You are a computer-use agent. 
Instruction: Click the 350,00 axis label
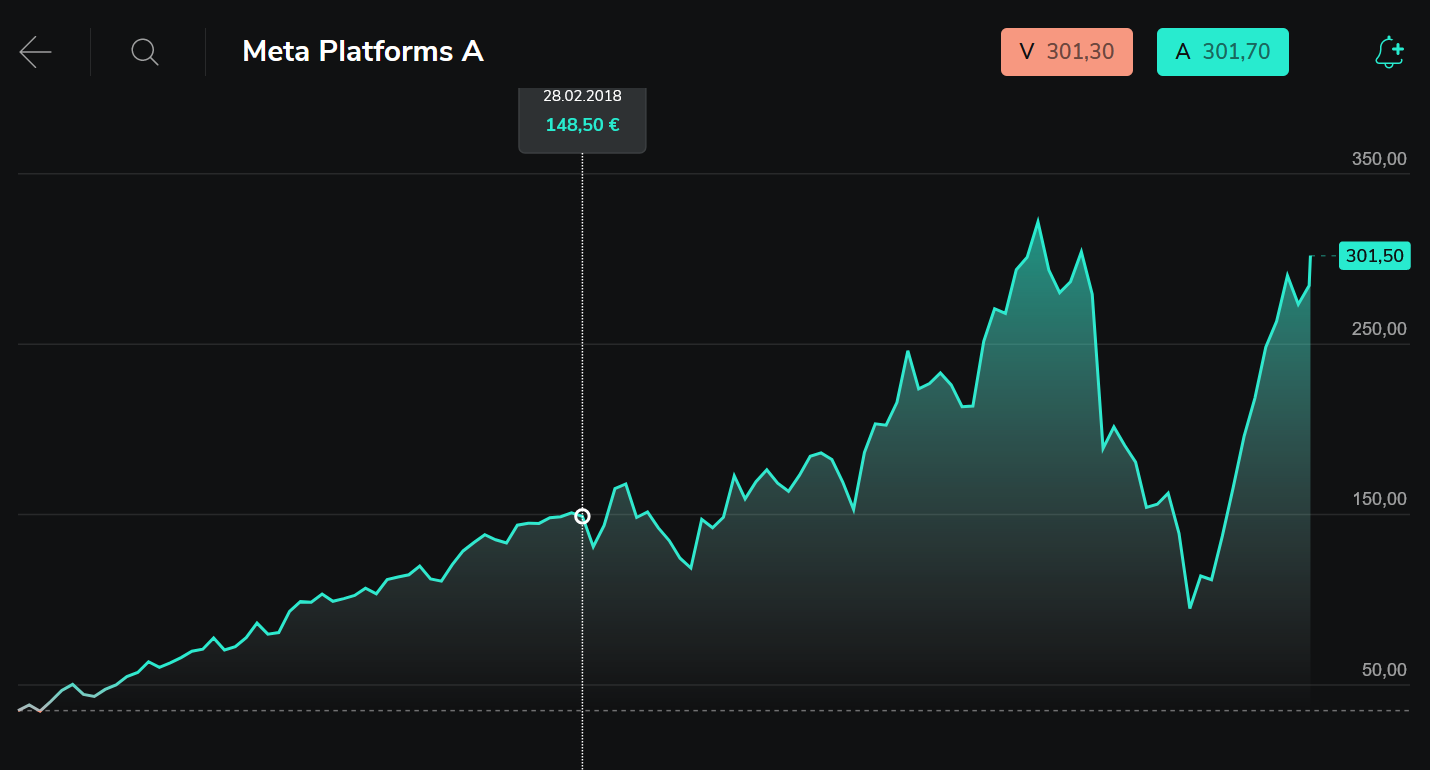(x=1379, y=159)
